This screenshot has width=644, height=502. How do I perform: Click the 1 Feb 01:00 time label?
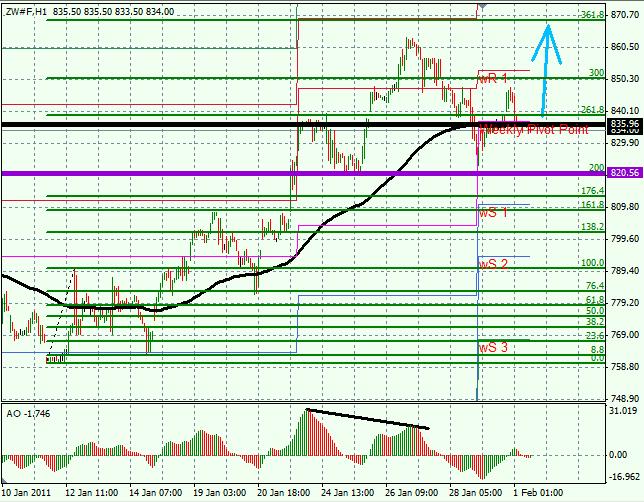coord(538,493)
